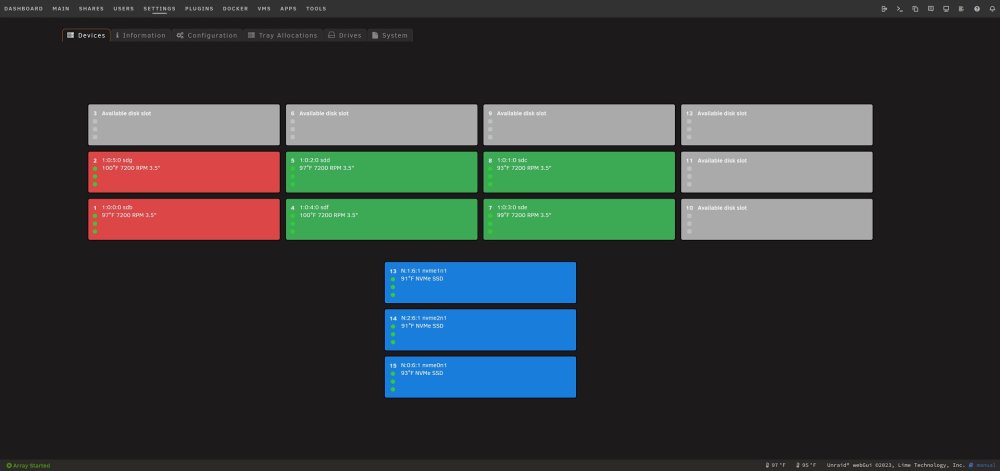Click '1:0:2:0 sdd' in tray 5
This screenshot has height=471, width=1000.
[x=315, y=161]
